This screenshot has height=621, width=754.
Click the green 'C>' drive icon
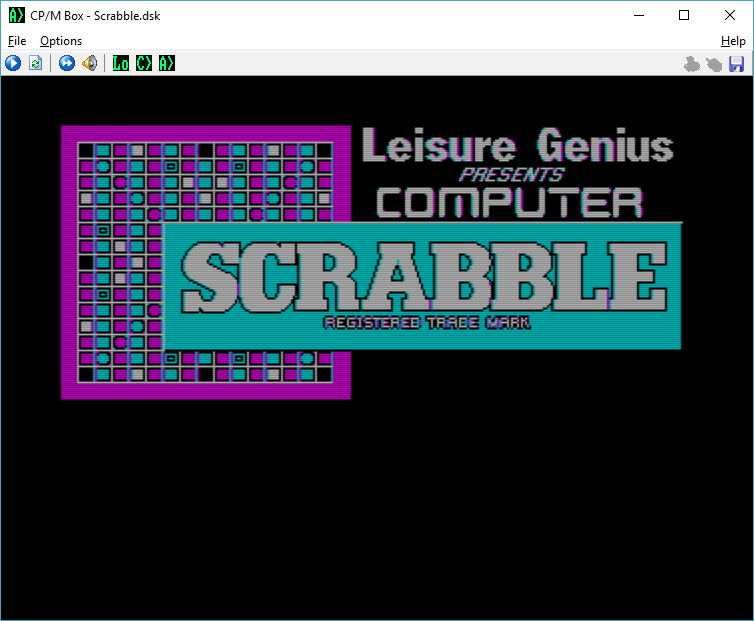pyautogui.click(x=144, y=63)
